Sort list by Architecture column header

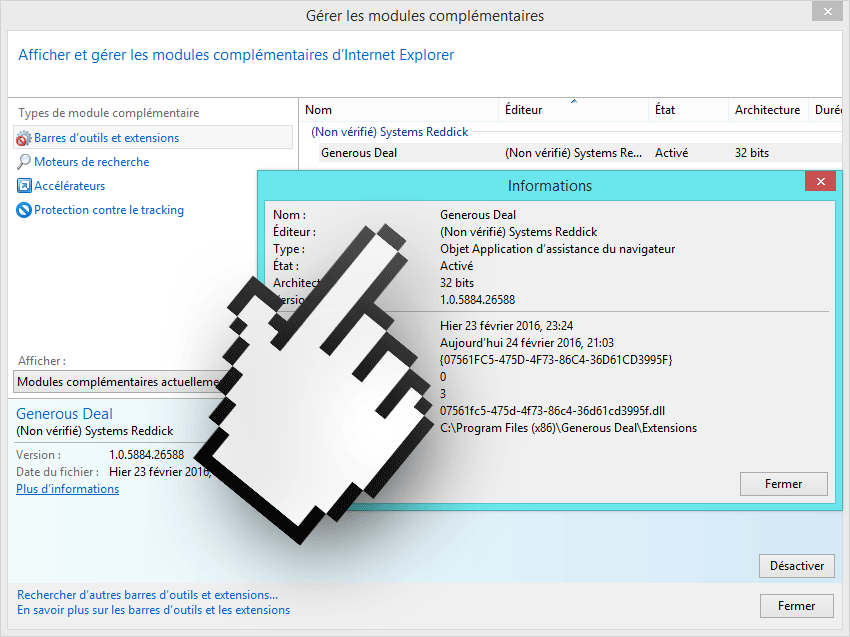[x=768, y=110]
